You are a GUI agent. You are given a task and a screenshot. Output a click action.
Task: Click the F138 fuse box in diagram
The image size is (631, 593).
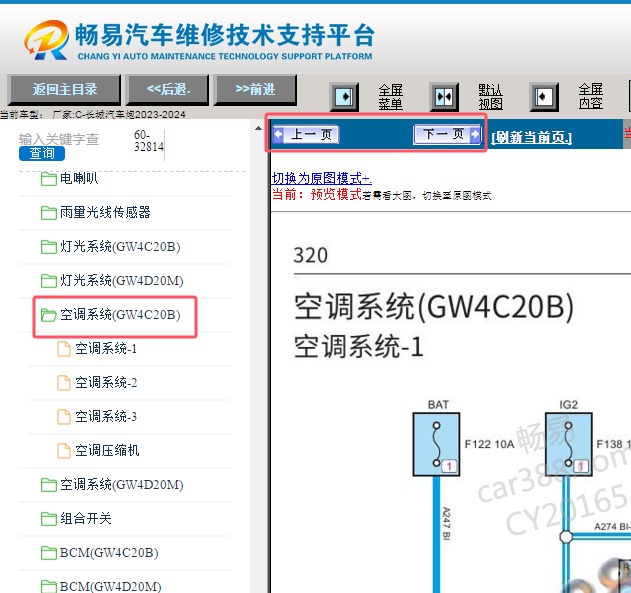pos(568,445)
